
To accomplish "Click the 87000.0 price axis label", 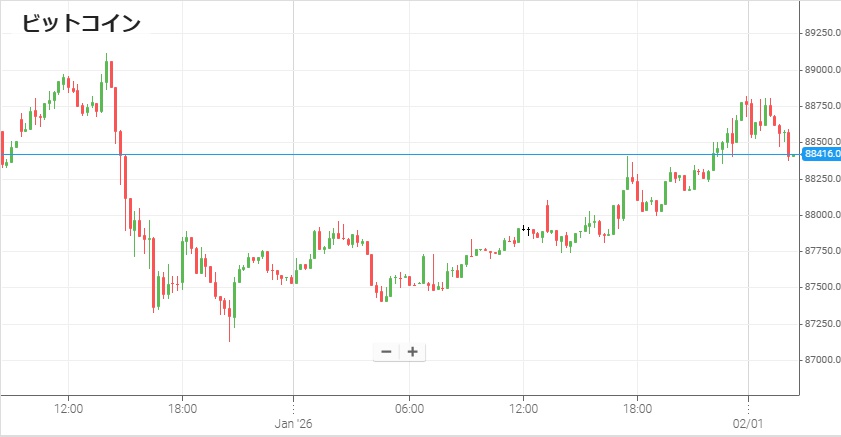I will coord(821,360).
